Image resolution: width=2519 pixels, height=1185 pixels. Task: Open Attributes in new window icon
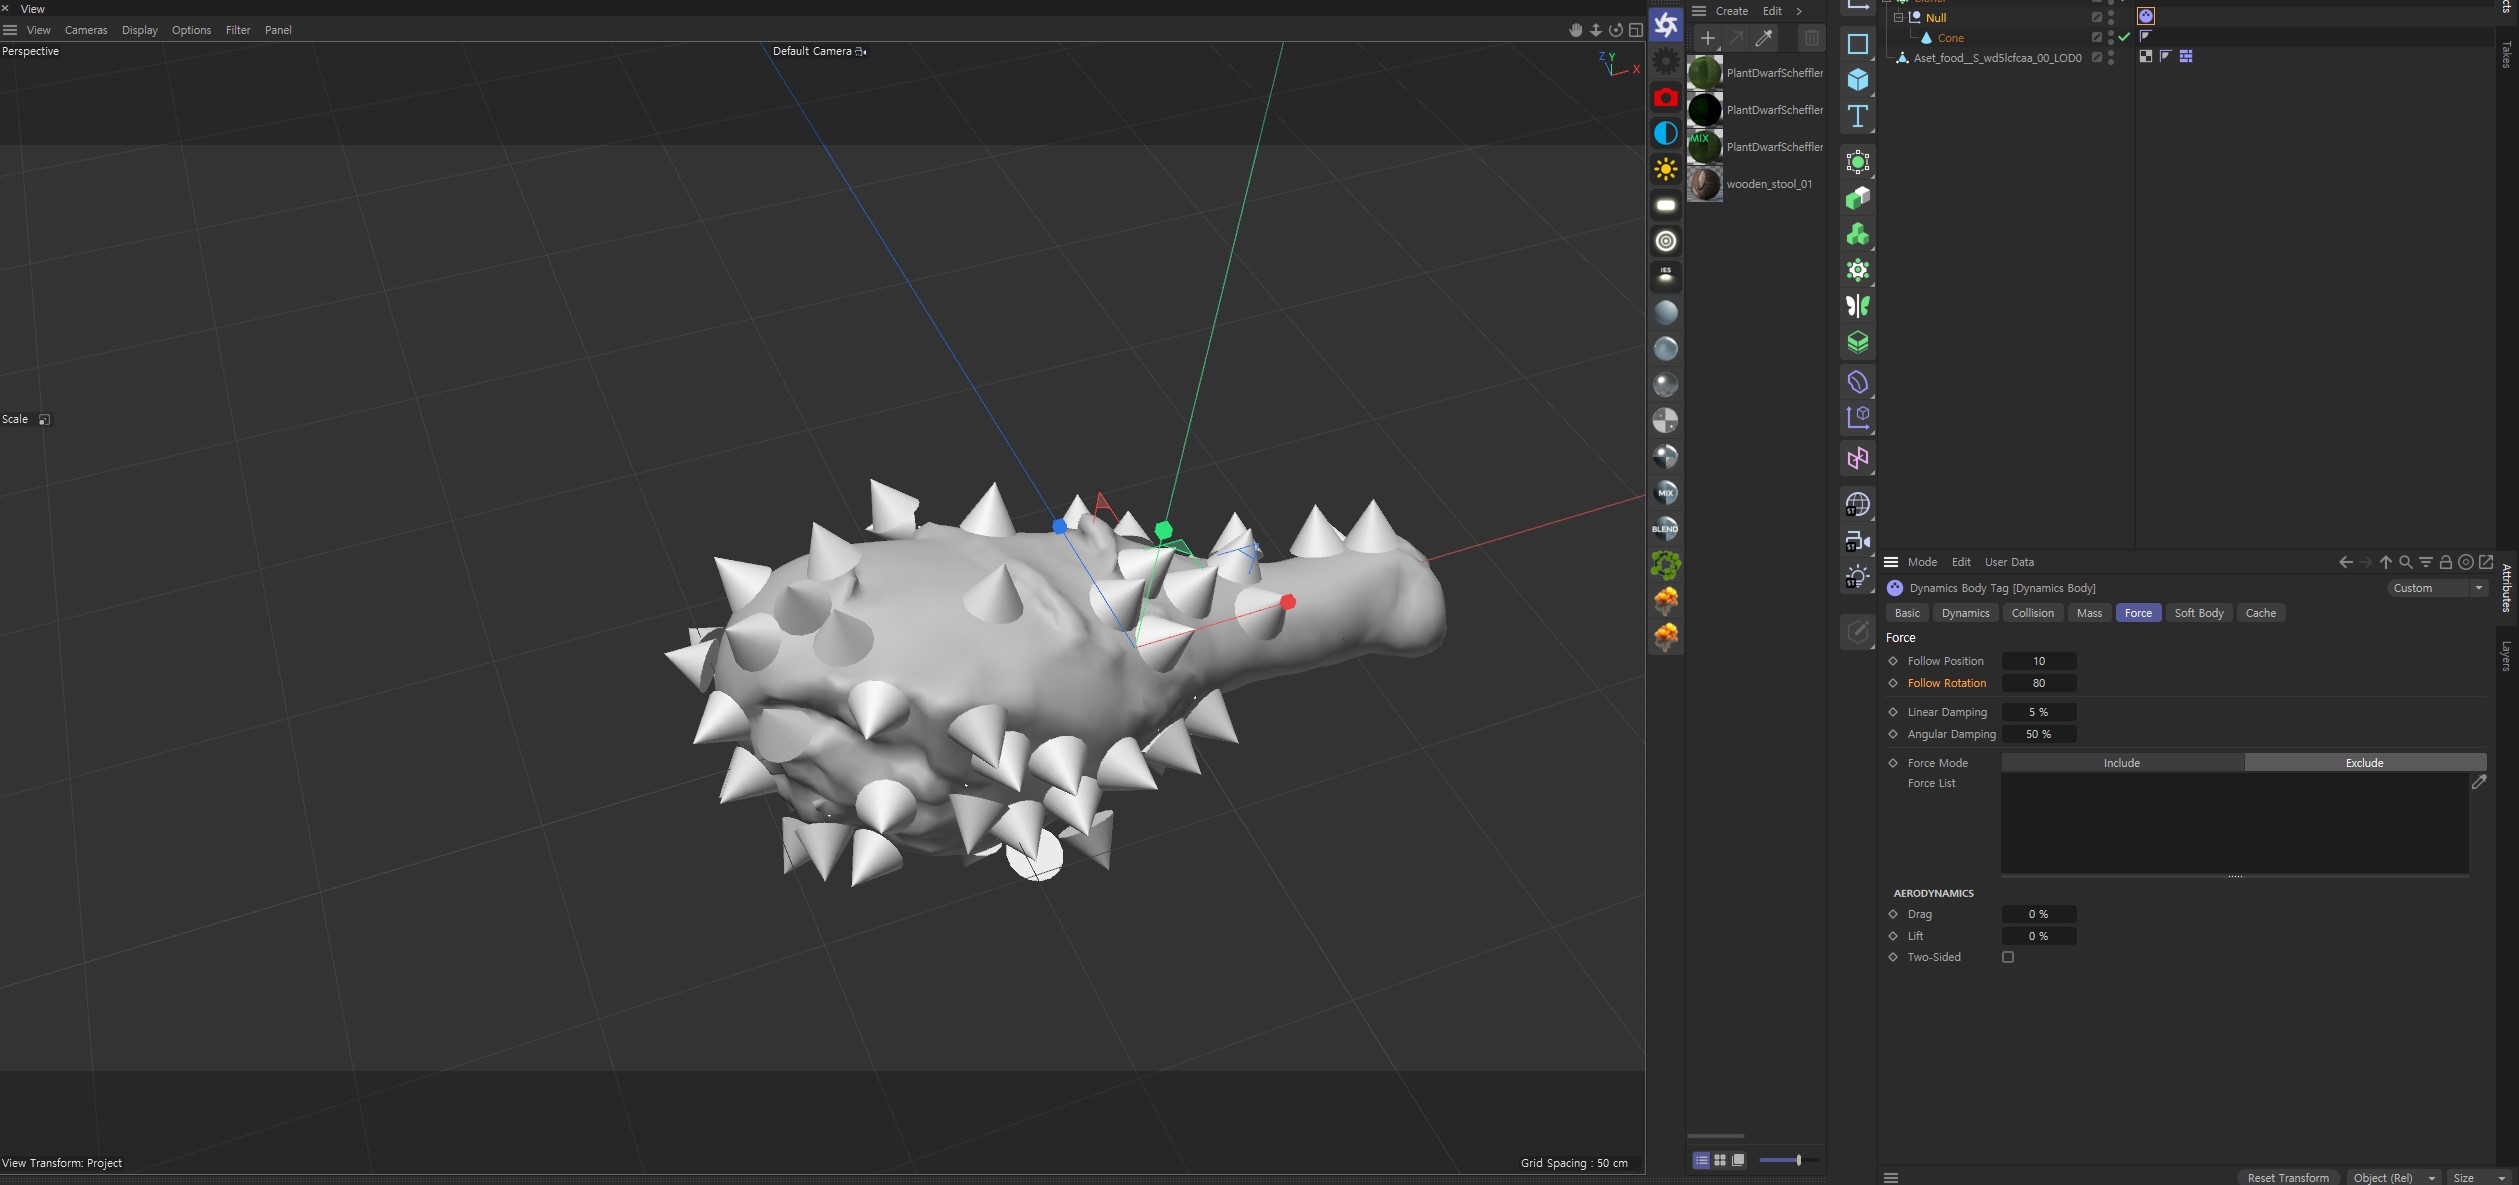(x=2486, y=562)
